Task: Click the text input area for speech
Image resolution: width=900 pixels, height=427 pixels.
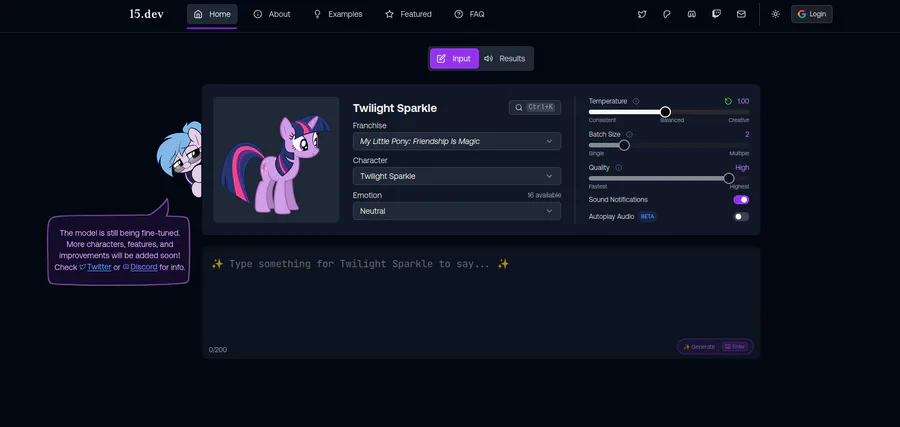Action: 481,302
